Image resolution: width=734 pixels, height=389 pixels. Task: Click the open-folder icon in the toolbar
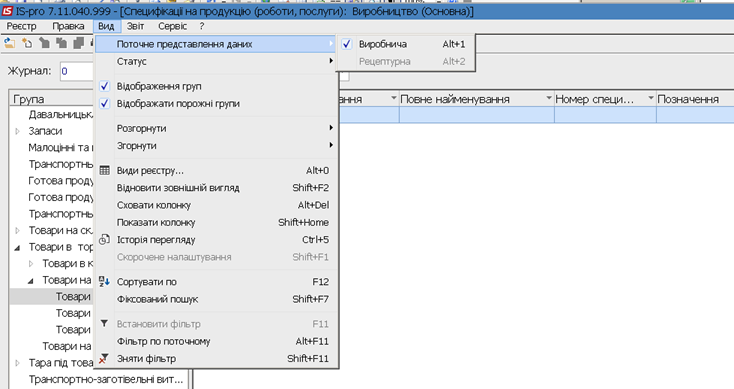click(x=9, y=44)
